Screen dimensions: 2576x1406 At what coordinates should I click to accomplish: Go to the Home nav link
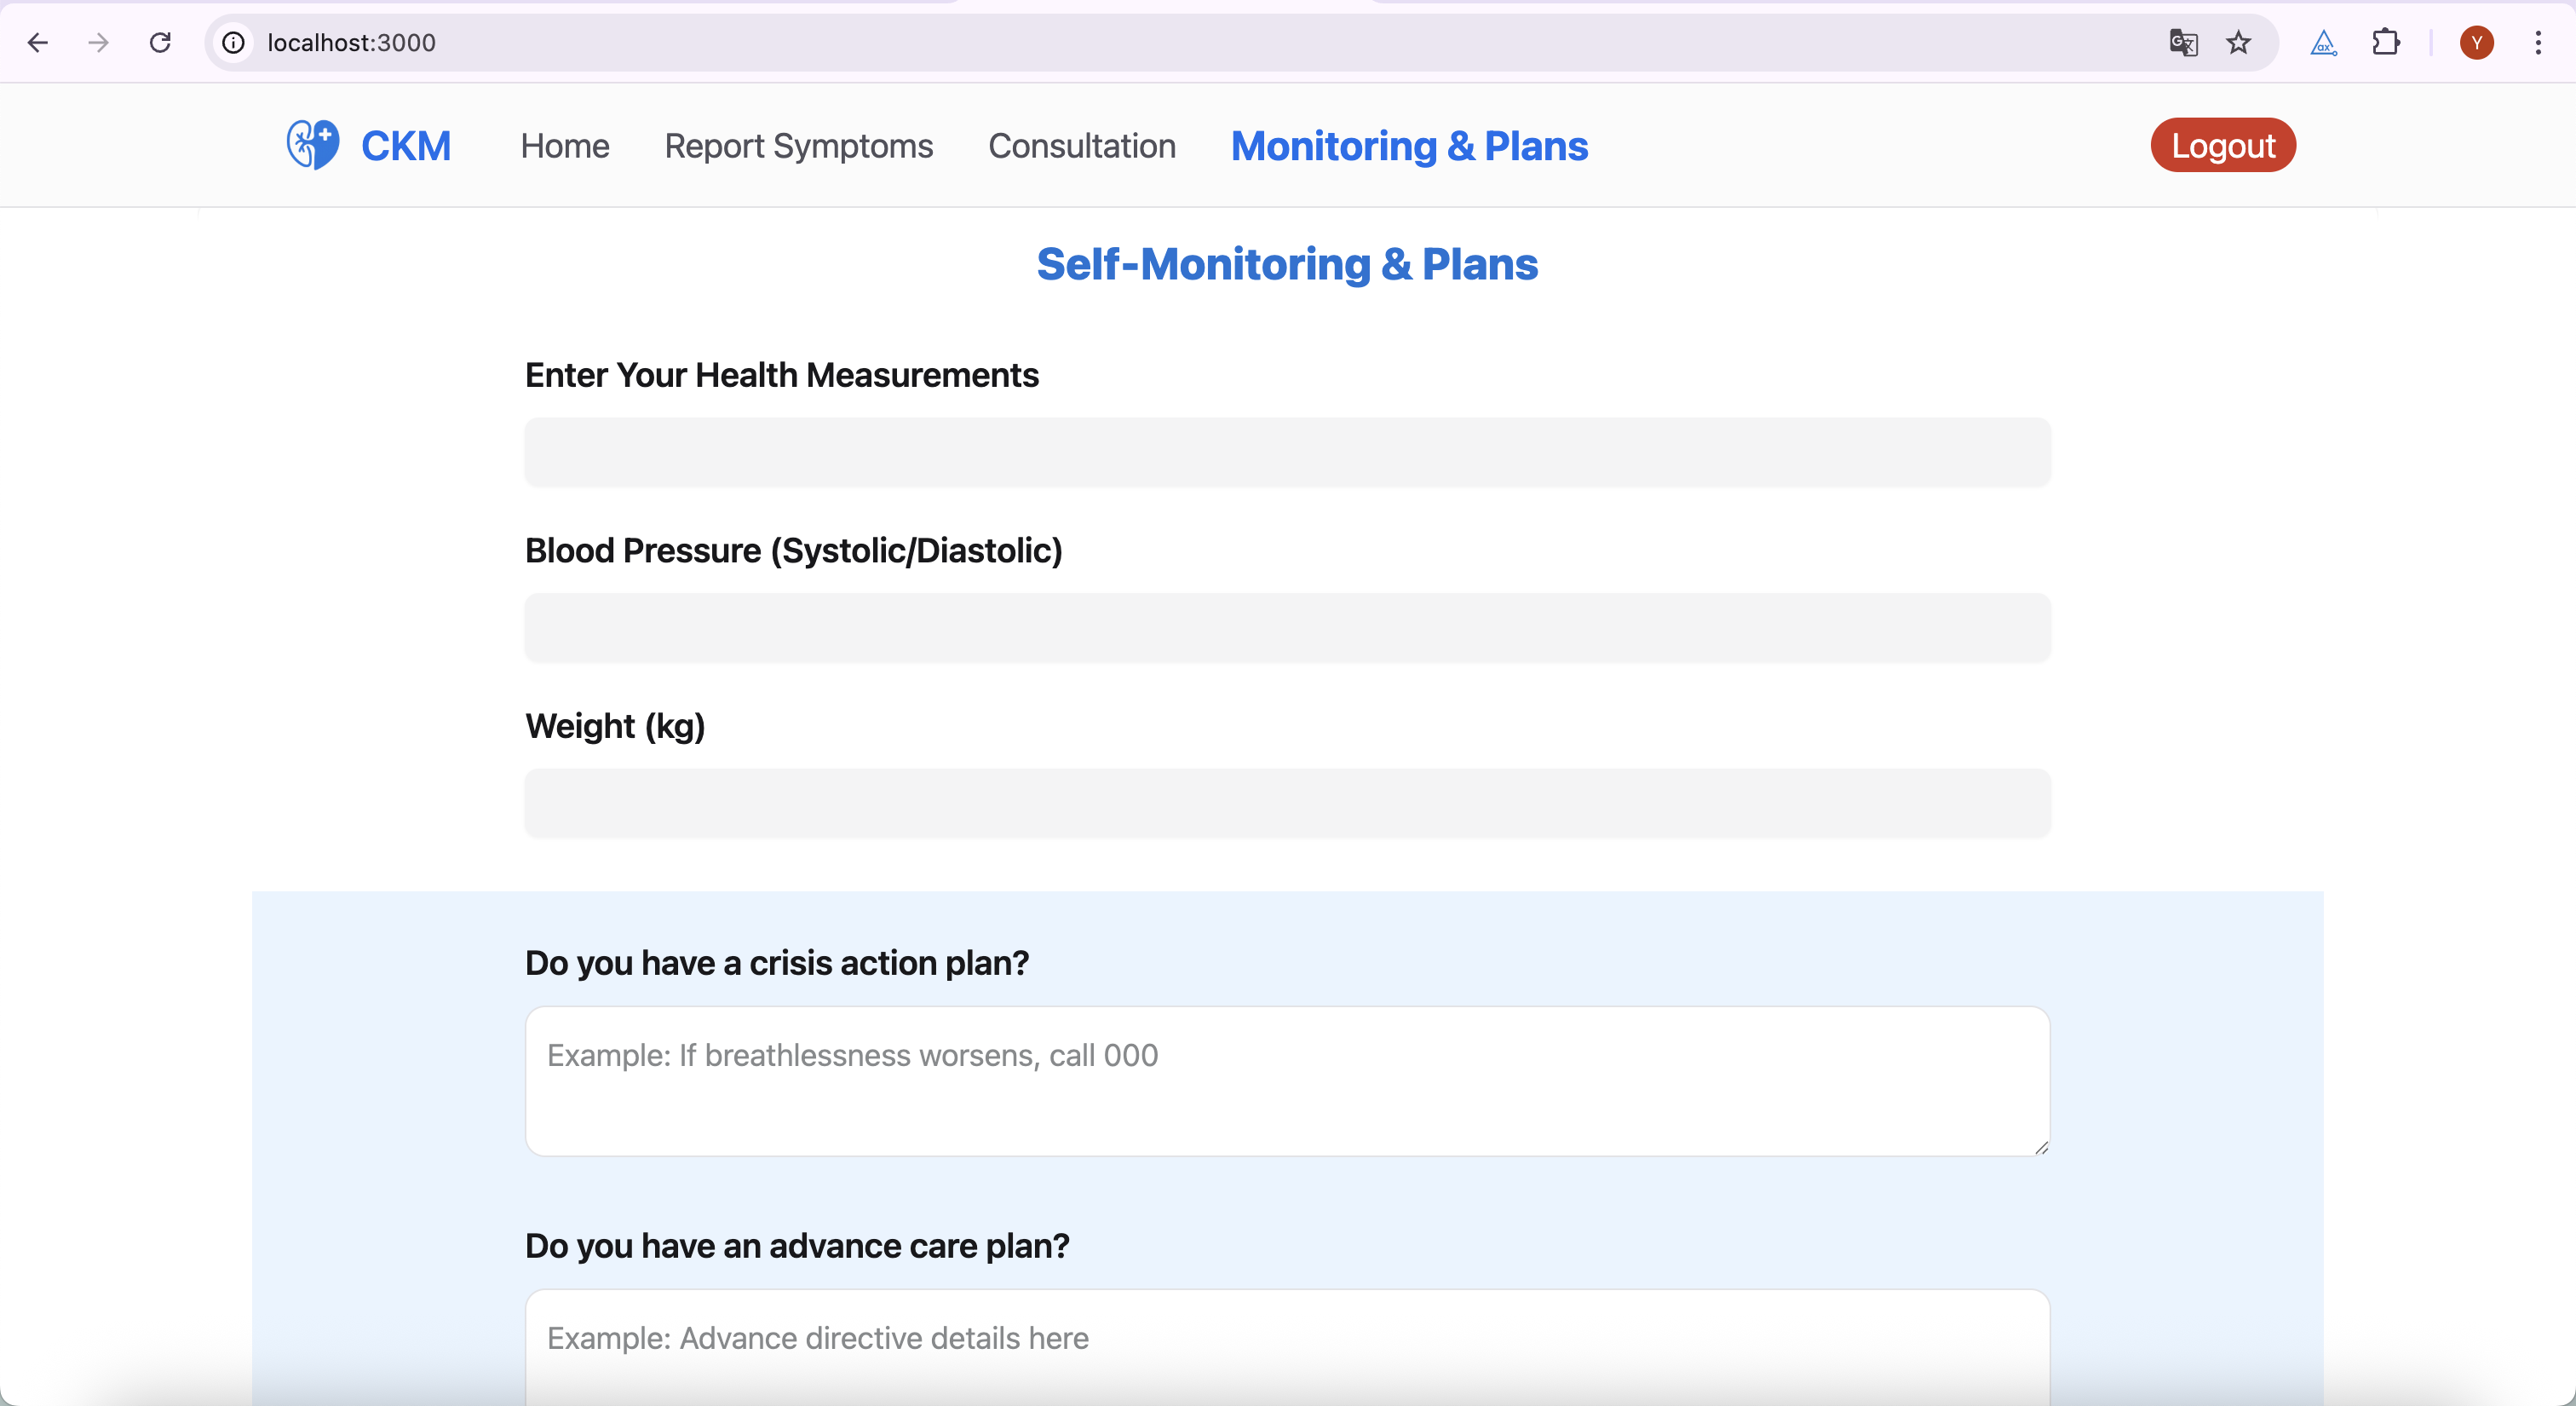[564, 146]
